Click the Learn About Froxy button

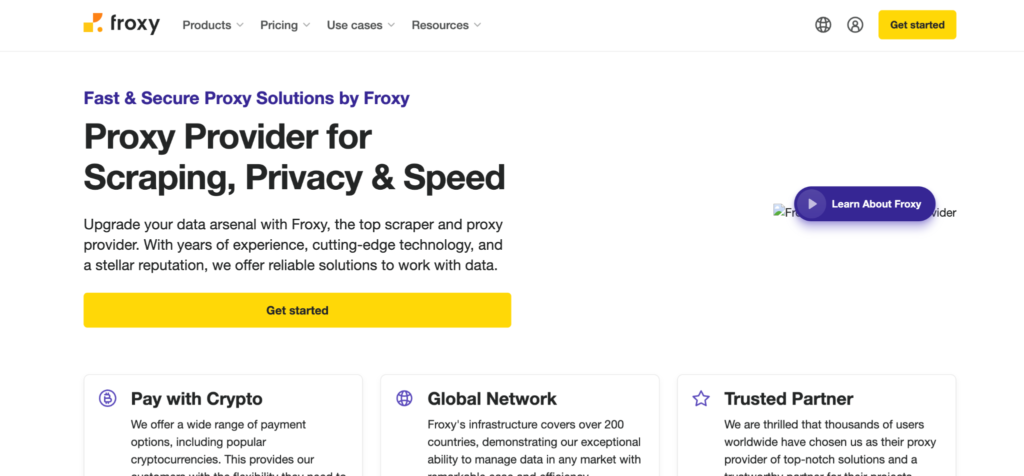875,204
